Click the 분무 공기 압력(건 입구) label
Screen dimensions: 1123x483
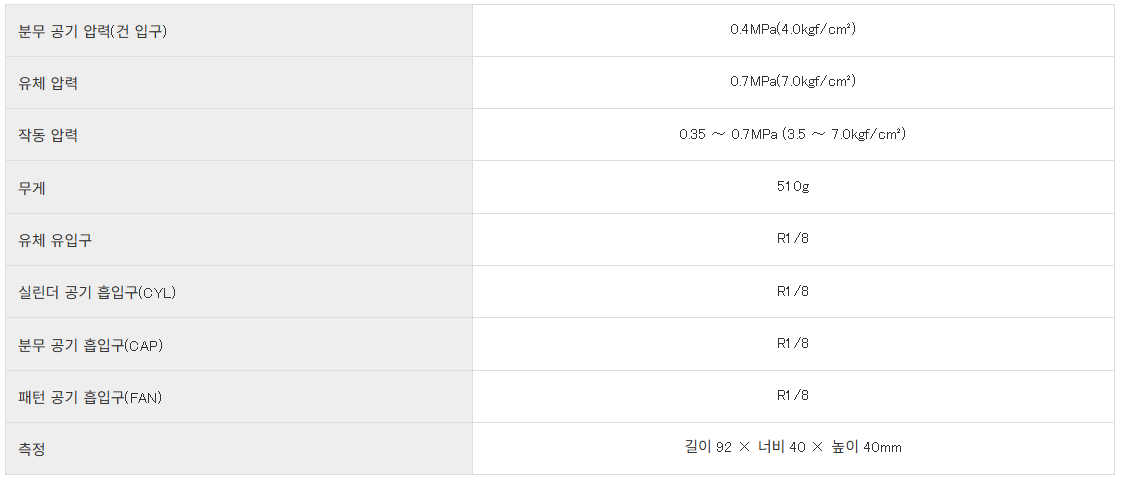tap(92, 31)
